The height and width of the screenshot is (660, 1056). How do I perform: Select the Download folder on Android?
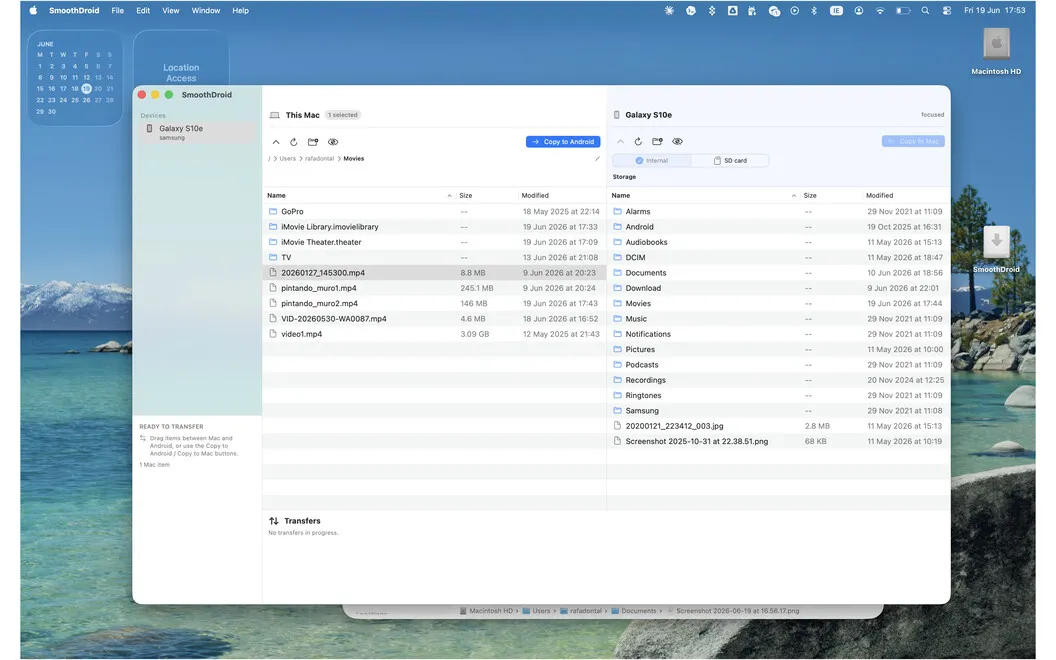(x=779, y=288)
